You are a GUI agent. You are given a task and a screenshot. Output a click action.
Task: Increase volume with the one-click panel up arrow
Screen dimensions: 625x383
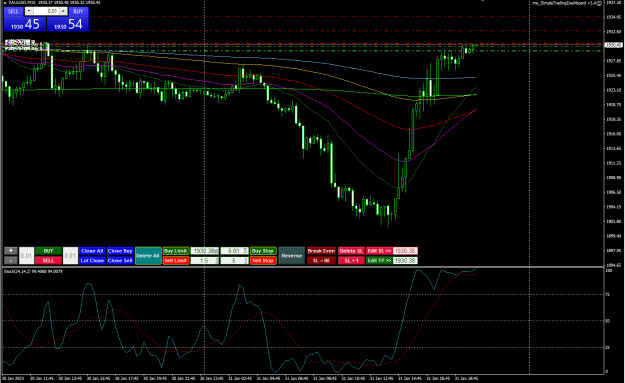tap(63, 11)
